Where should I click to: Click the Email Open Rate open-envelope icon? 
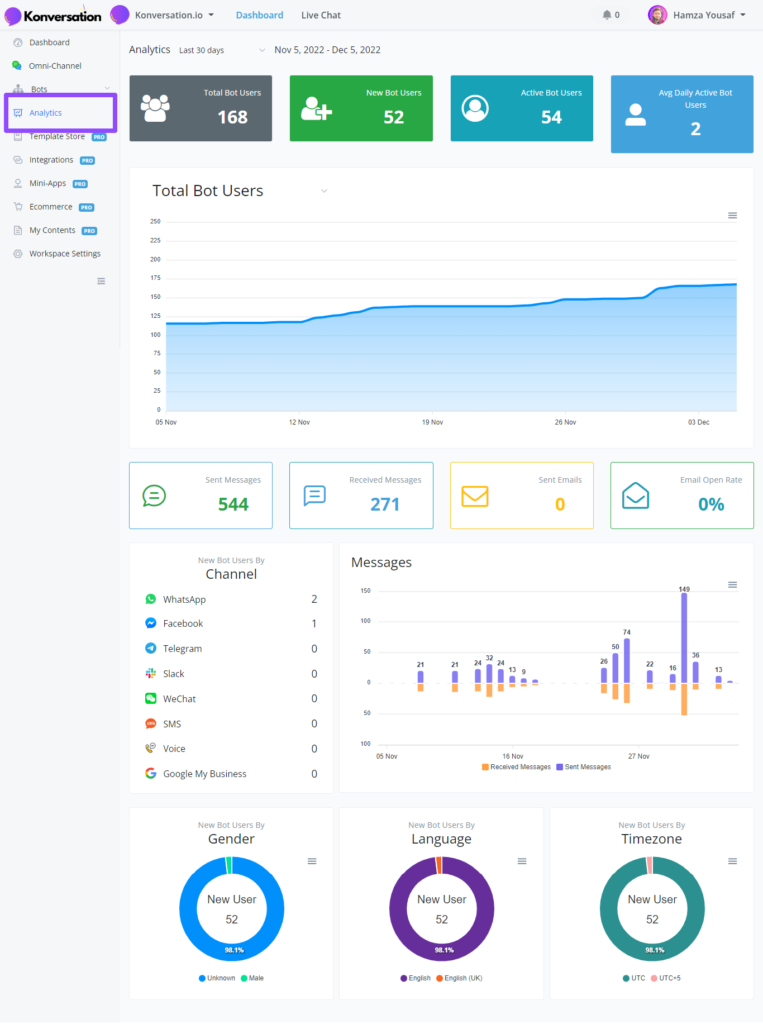pyautogui.click(x=635, y=496)
